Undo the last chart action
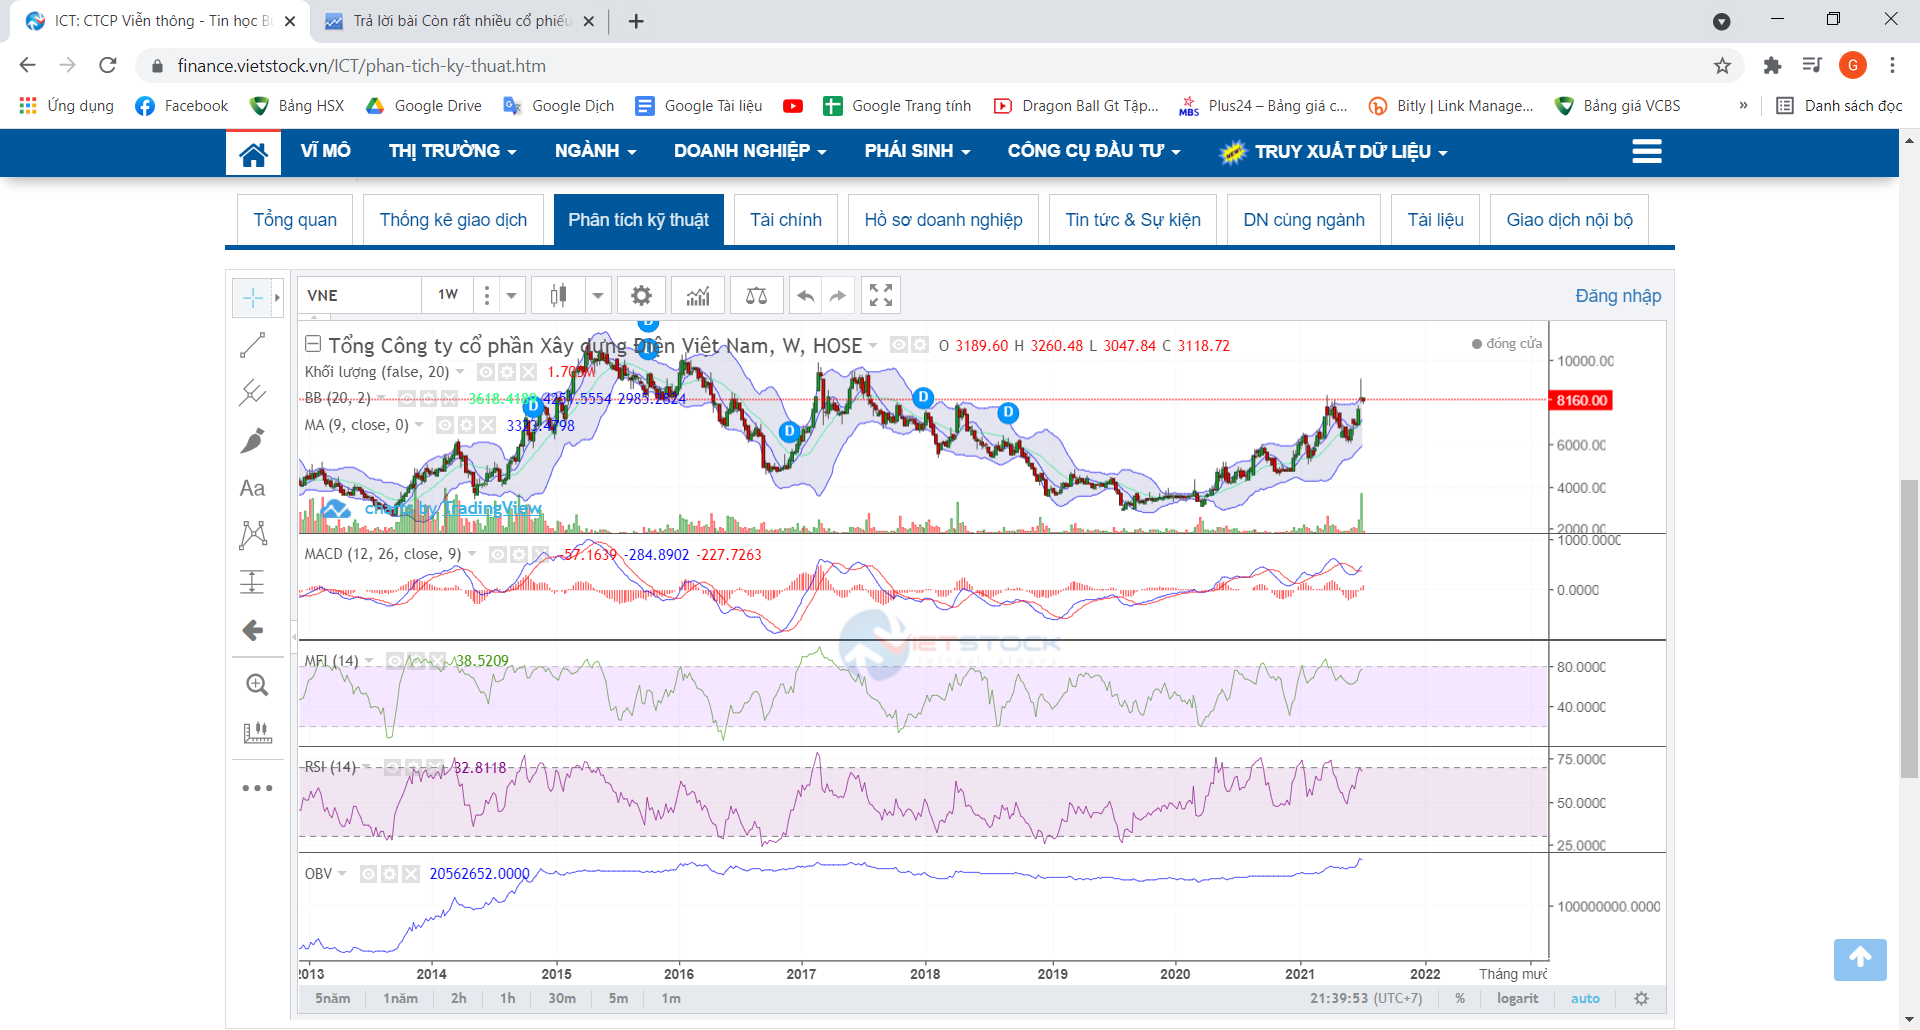This screenshot has width=1920, height=1030. click(x=805, y=295)
